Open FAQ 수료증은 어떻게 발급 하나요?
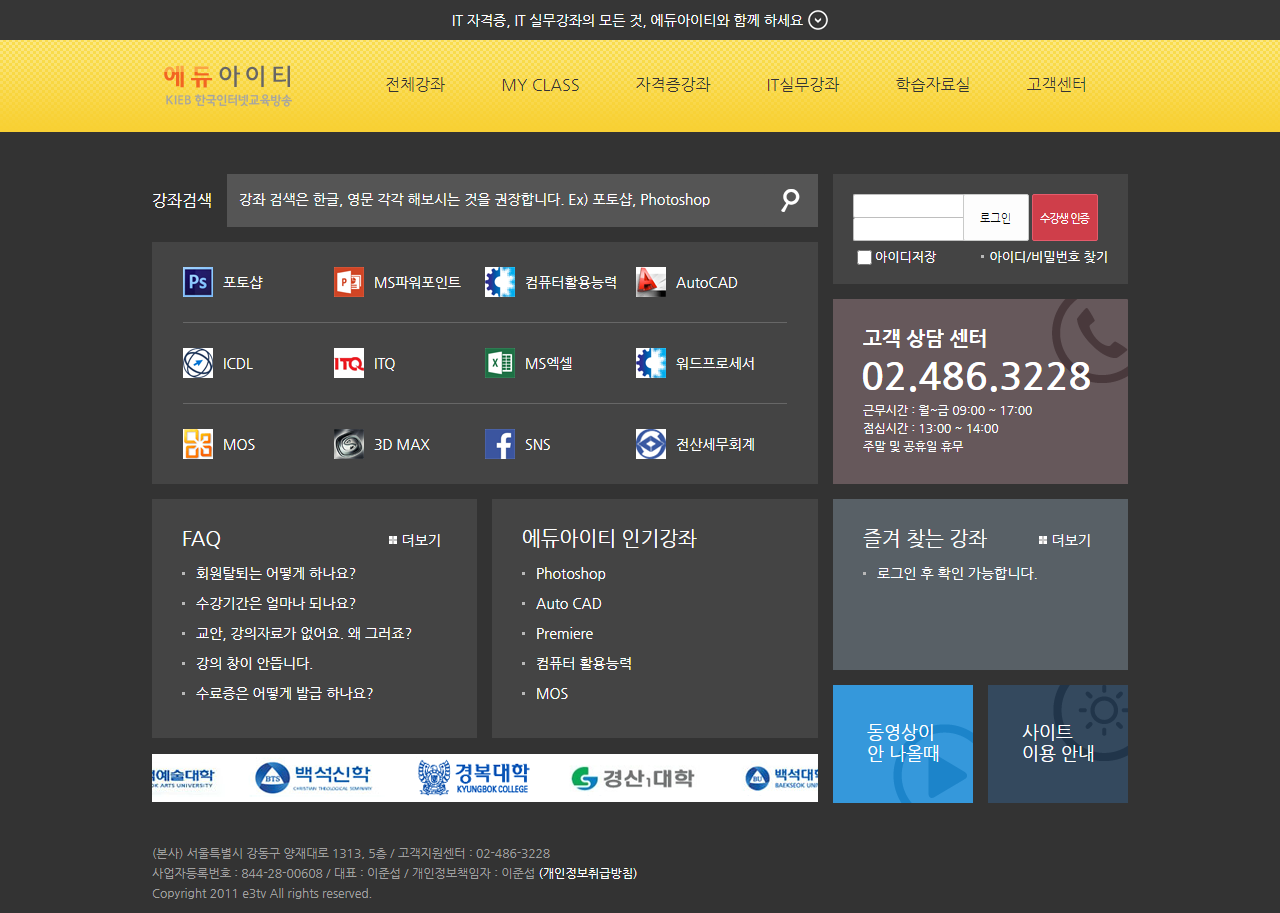This screenshot has height=913, width=1280. pyautogui.click(x=284, y=693)
